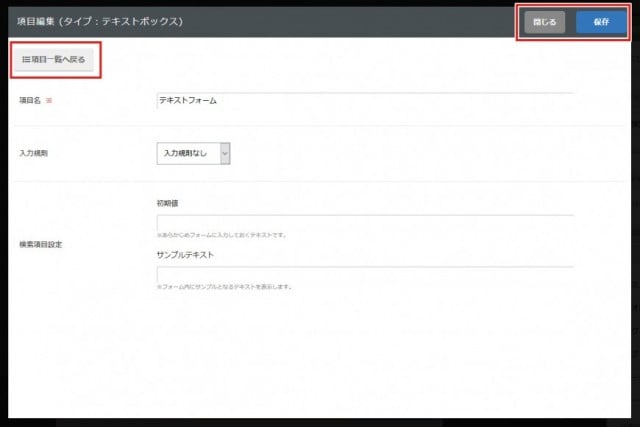Click the 初期値 heading text
The height and width of the screenshot is (427, 640).
[x=167, y=203]
